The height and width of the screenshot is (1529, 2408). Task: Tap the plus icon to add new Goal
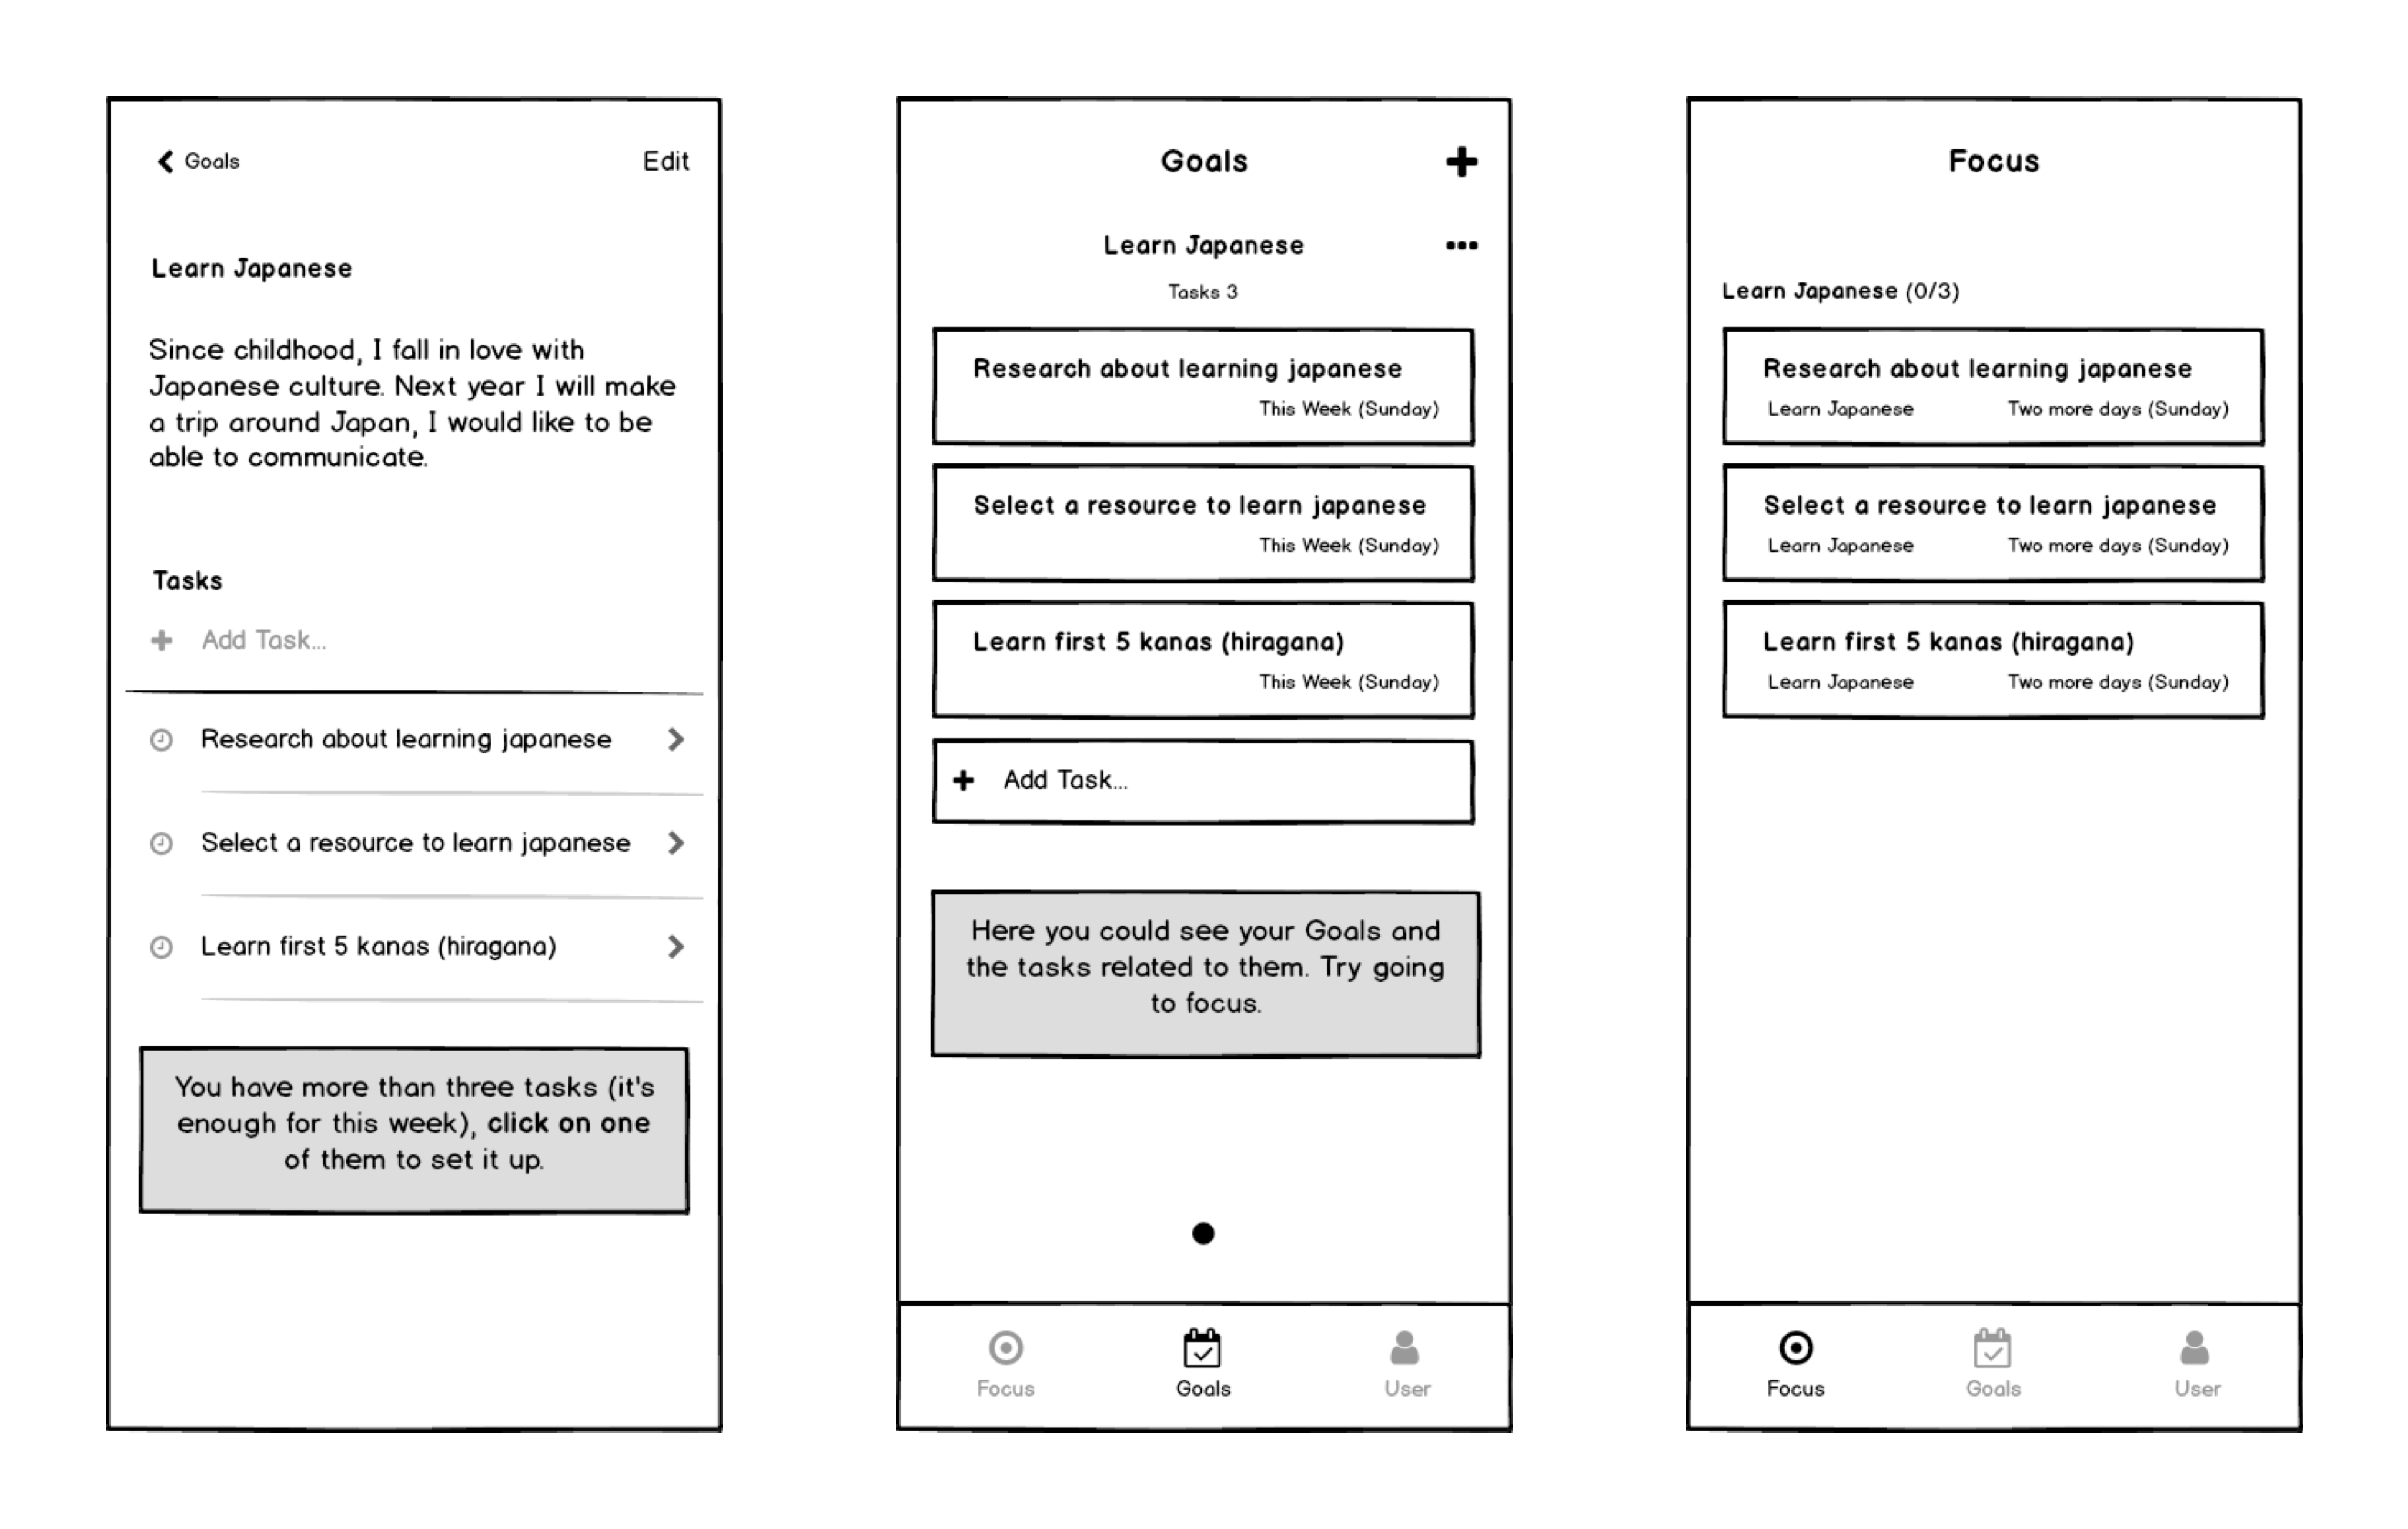[1462, 160]
